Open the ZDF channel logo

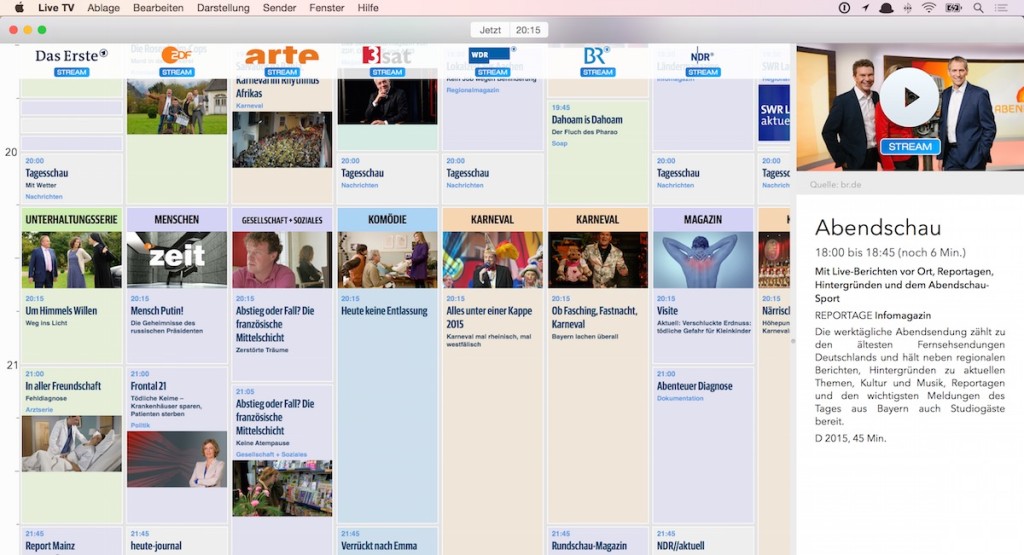(176, 55)
